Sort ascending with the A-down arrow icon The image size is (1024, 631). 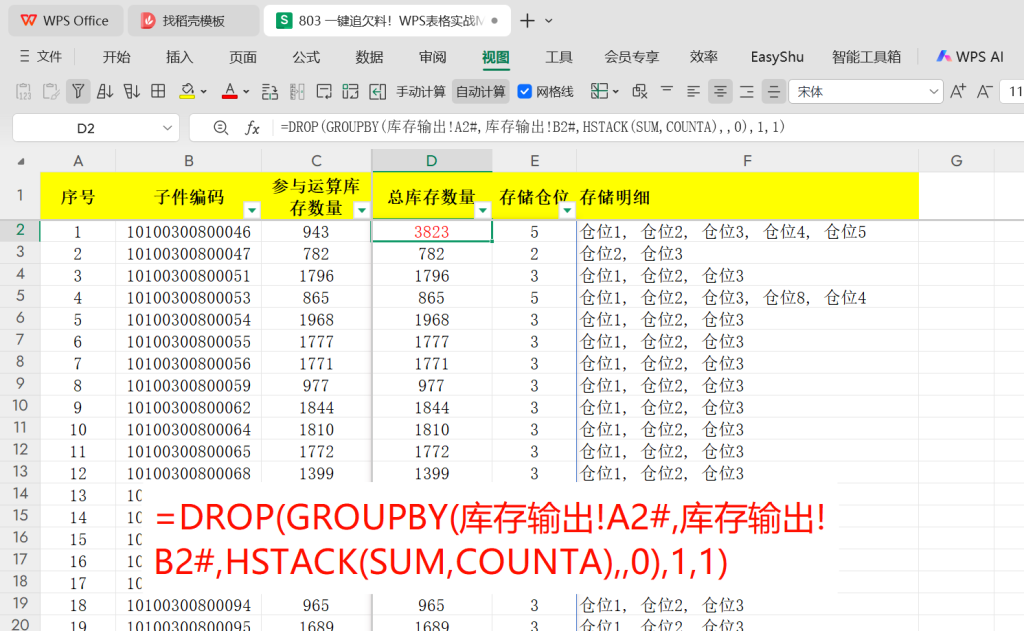[x=104, y=91]
